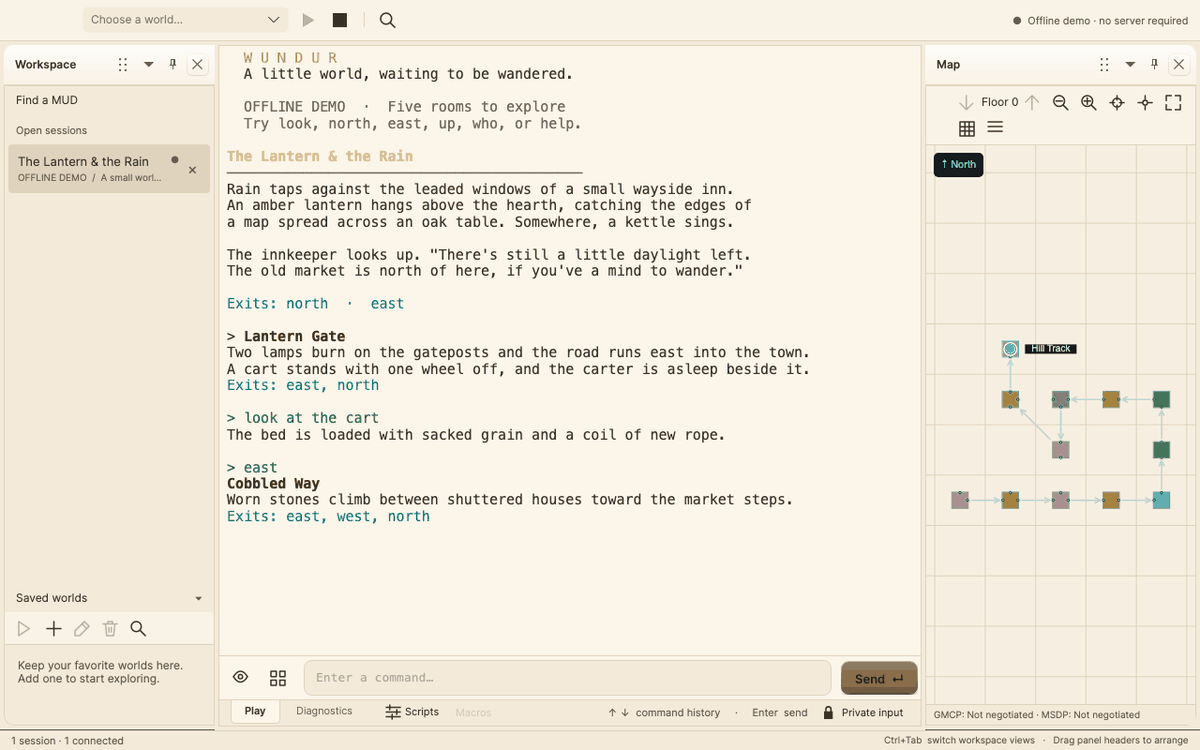Image resolution: width=1200 pixels, height=750 pixels.
Task: Connect to saved world via play icon
Action: click(x=24, y=629)
